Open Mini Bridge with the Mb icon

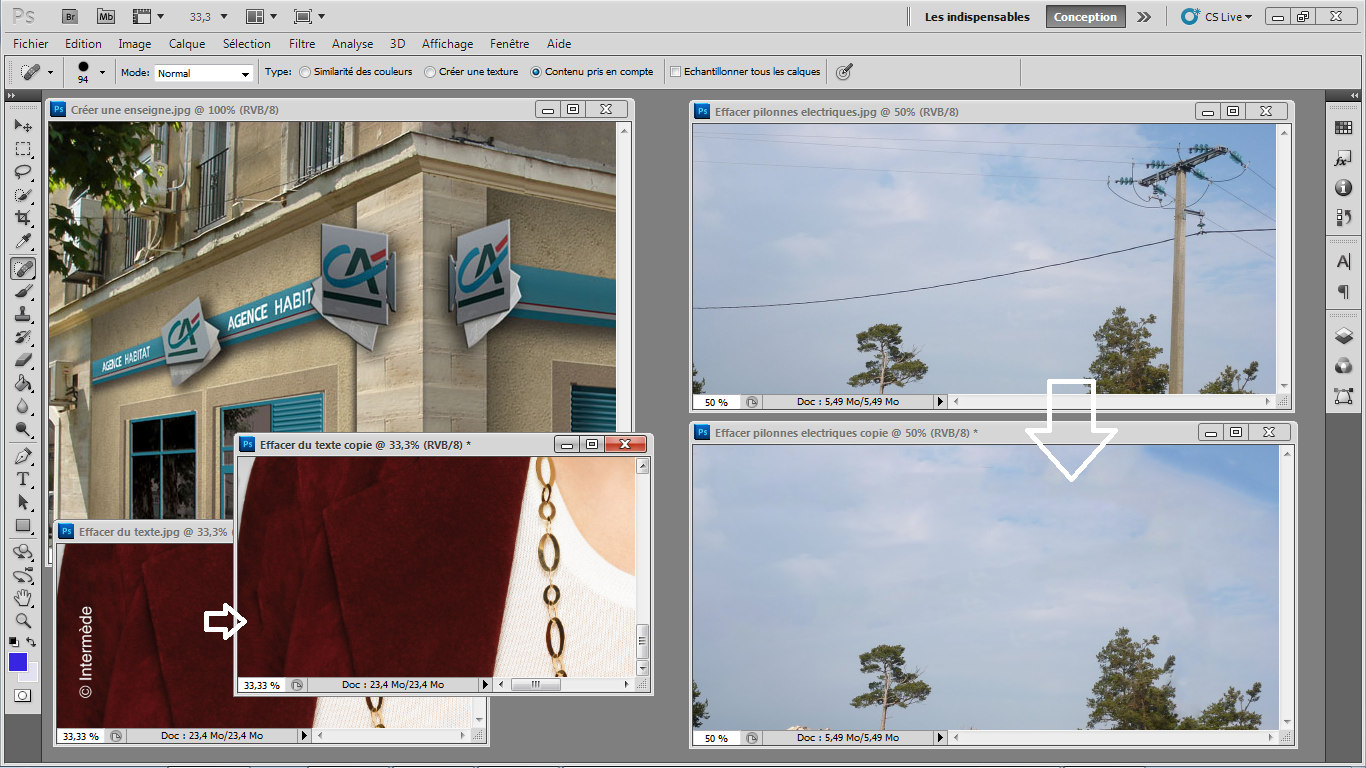tap(107, 16)
